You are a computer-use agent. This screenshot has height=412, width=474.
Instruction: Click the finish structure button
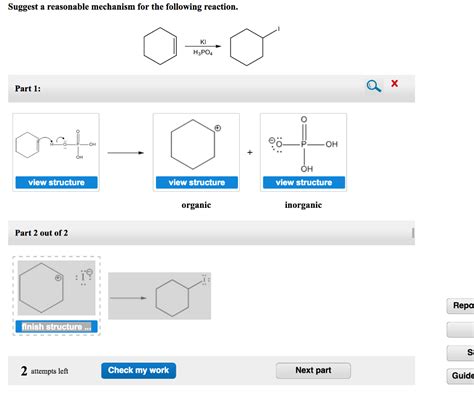56,327
